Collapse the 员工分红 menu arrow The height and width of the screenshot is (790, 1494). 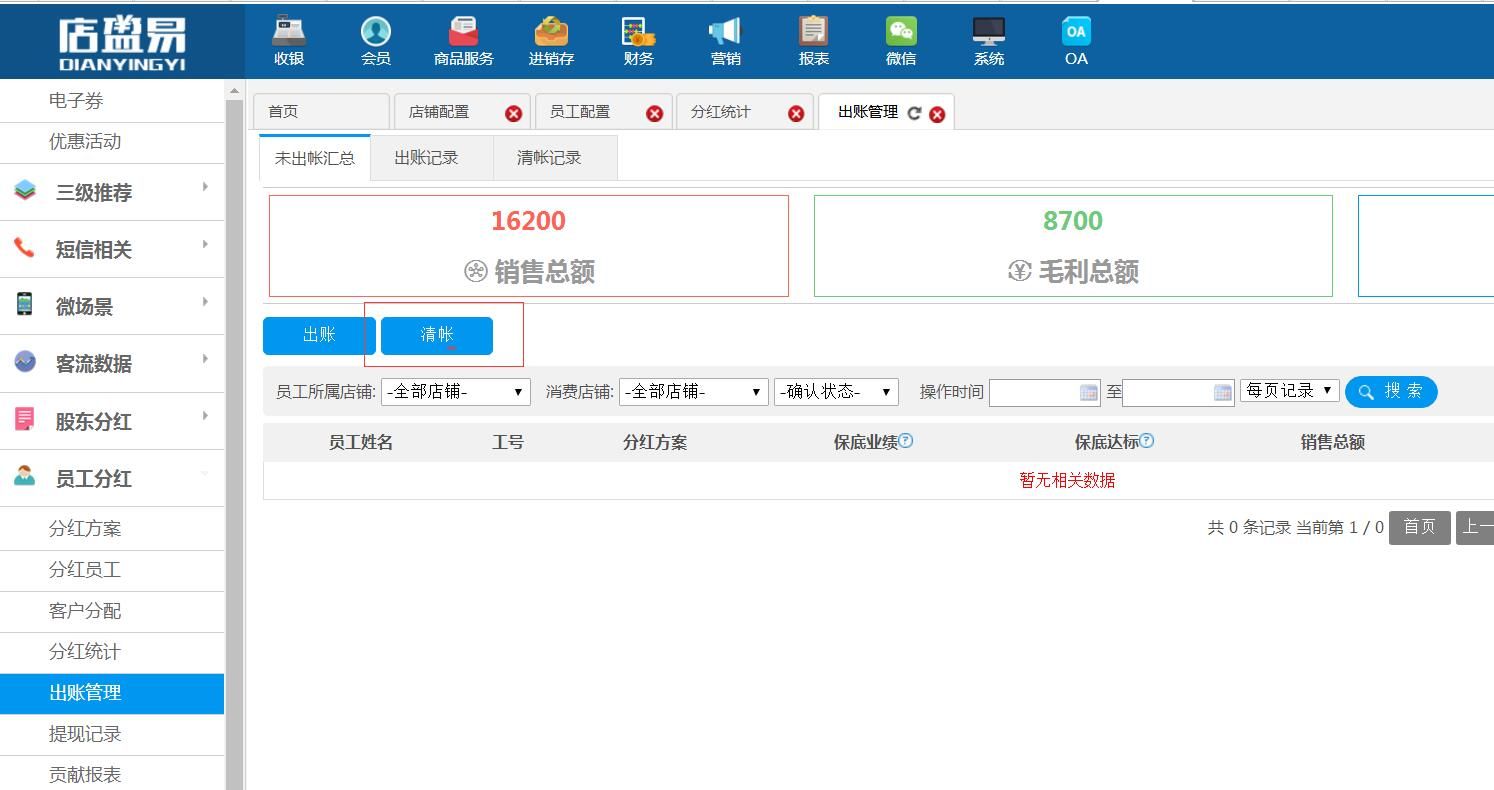(205, 473)
